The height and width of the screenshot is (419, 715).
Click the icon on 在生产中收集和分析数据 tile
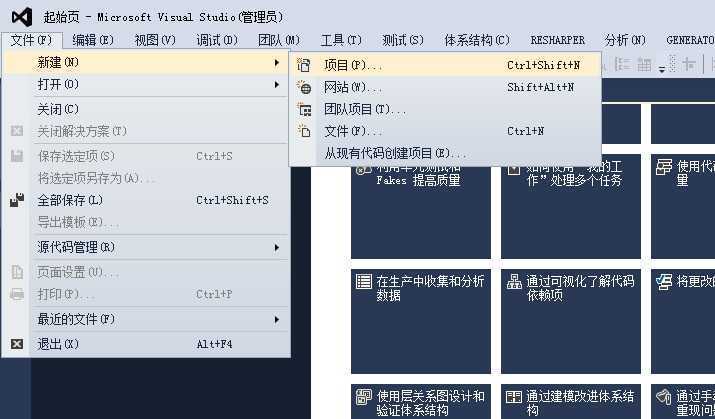[x=364, y=281]
